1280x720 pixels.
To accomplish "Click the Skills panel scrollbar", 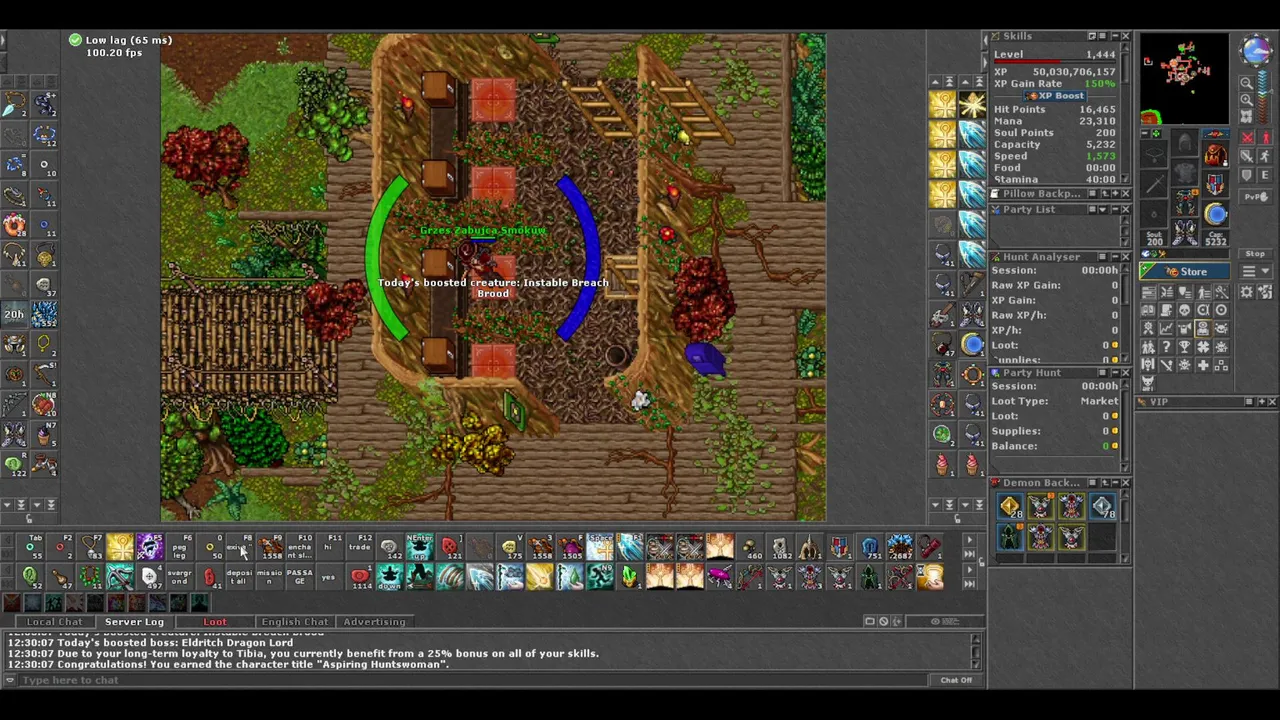I will (1125, 110).
